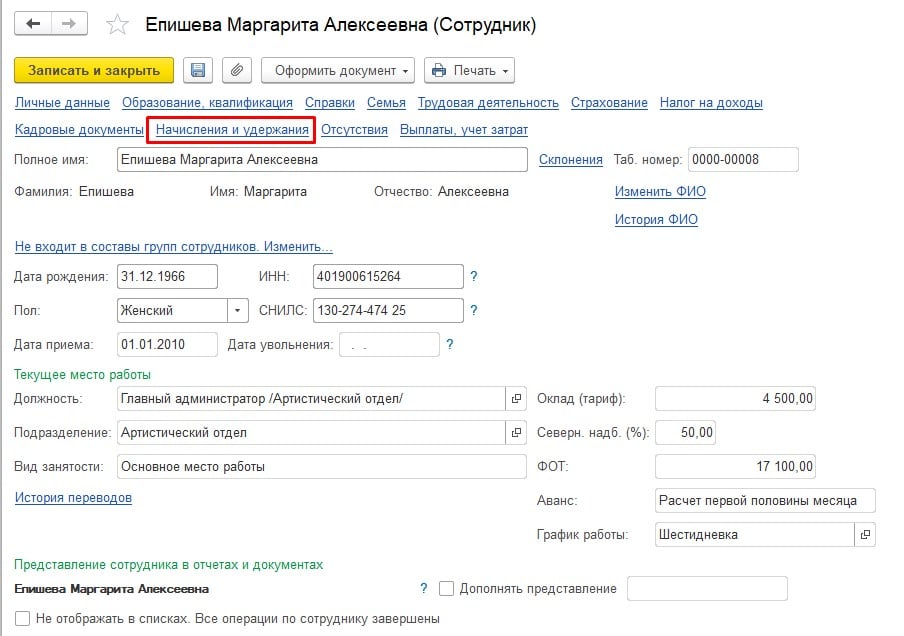Open the department field selection icon

tap(516, 433)
